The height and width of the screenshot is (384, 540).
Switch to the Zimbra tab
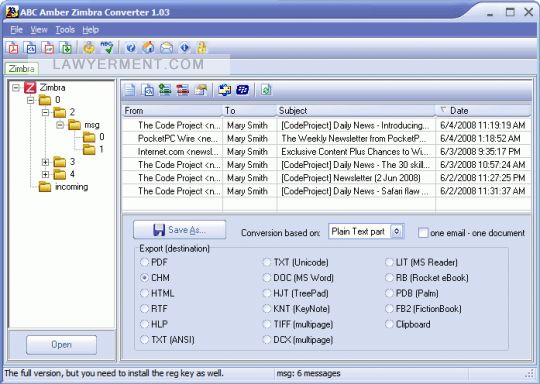click(21, 69)
